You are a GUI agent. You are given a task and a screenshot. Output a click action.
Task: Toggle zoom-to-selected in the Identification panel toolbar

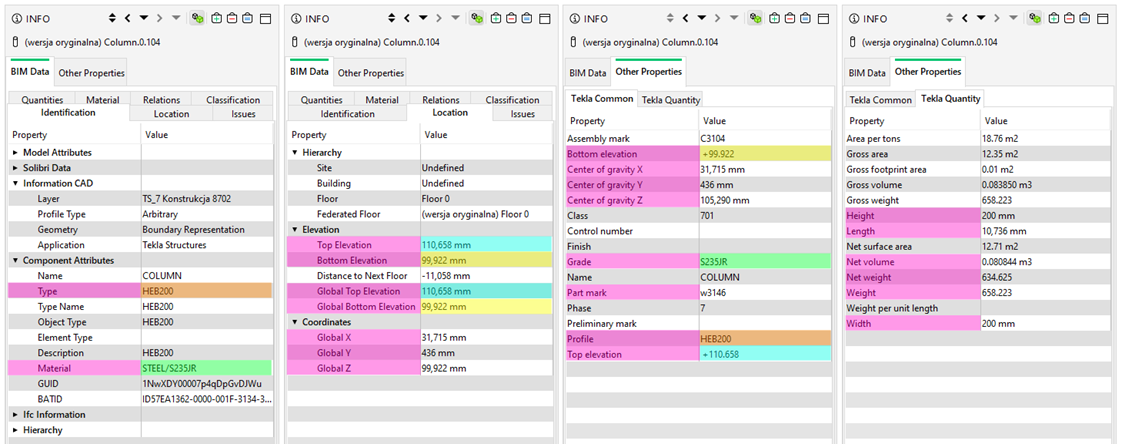pyautogui.click(x=197, y=18)
